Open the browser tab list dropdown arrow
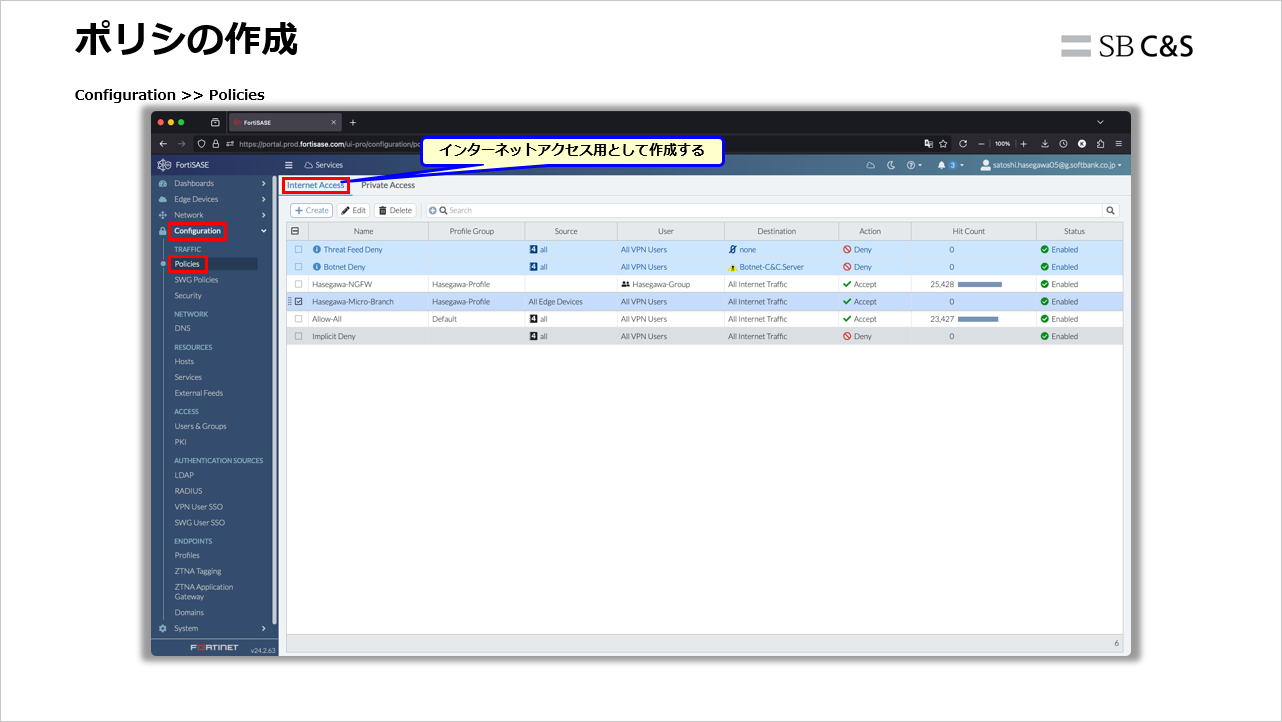Screen dimensions: 1282x722 tap(1101, 122)
